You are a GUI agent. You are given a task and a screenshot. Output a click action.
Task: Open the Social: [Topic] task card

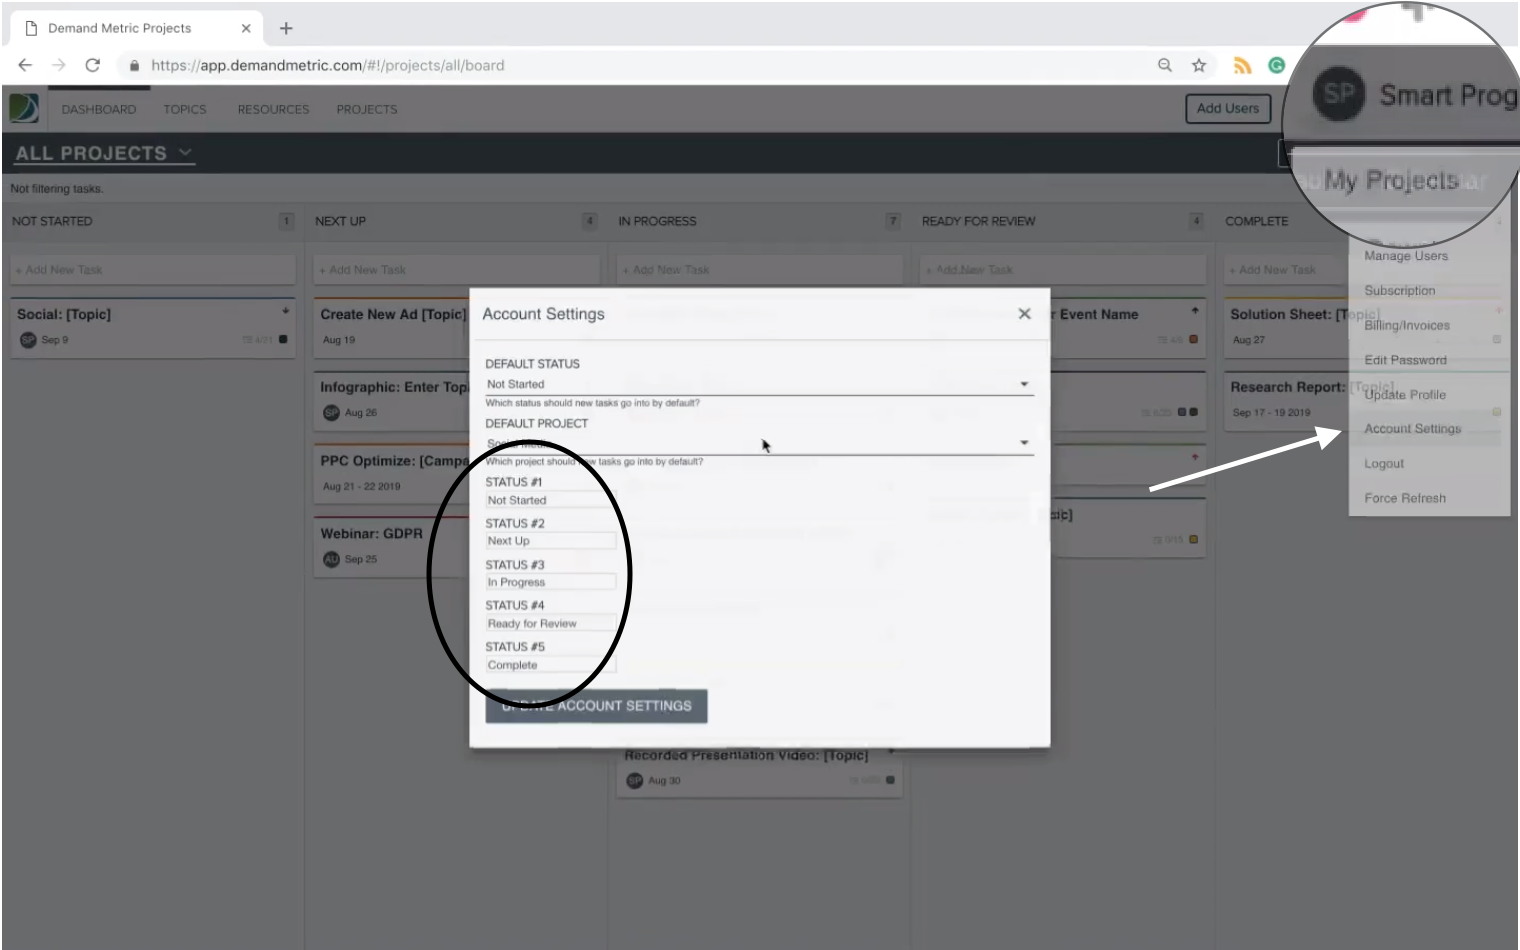(x=153, y=327)
